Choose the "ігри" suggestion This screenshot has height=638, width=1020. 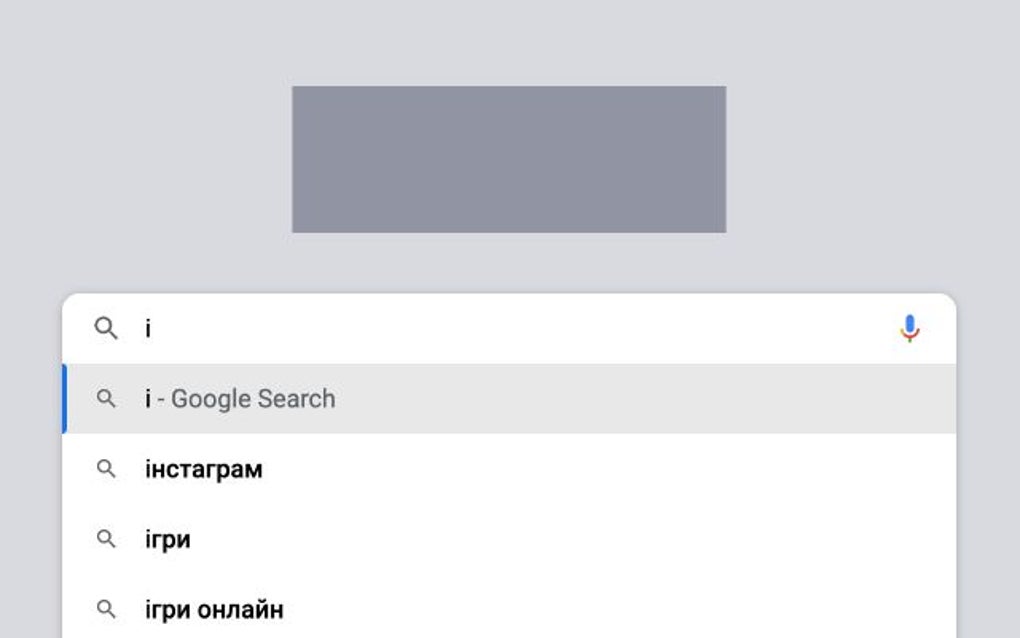(165, 538)
